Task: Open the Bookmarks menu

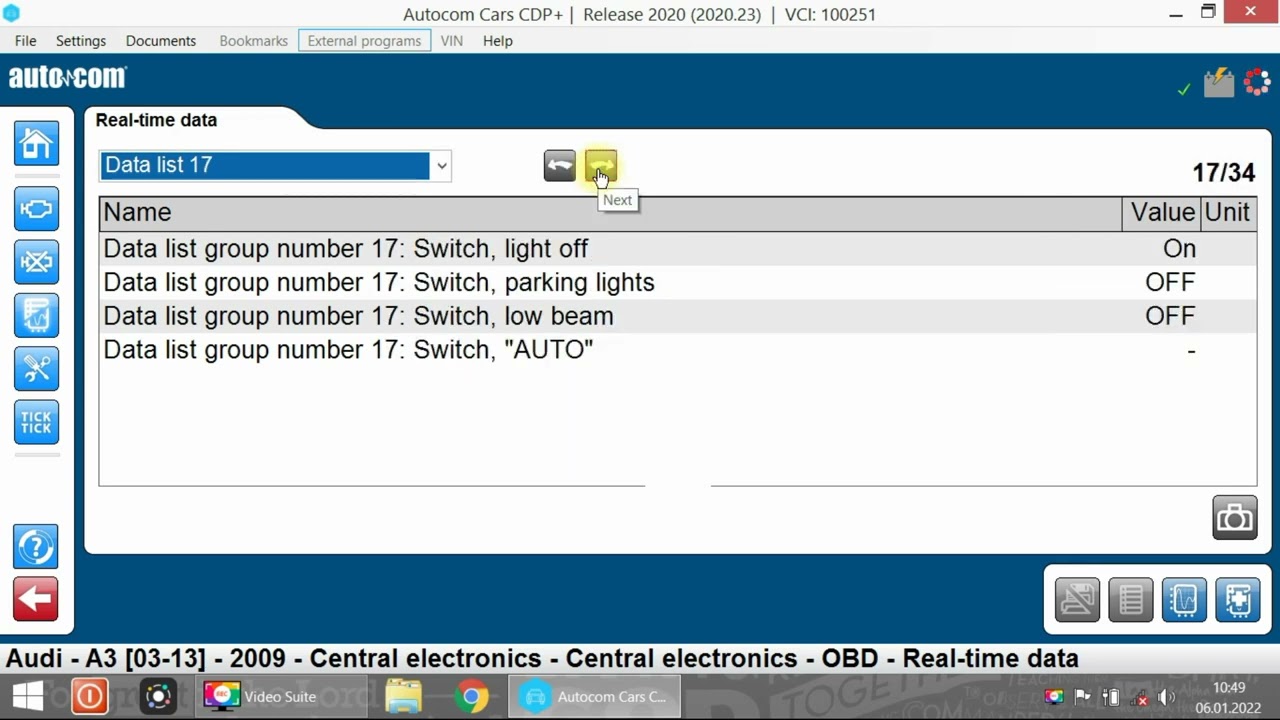Action: coord(254,41)
